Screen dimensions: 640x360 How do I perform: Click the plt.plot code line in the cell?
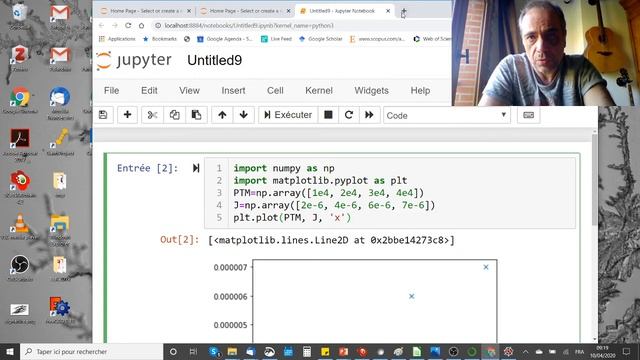click(x=292, y=218)
